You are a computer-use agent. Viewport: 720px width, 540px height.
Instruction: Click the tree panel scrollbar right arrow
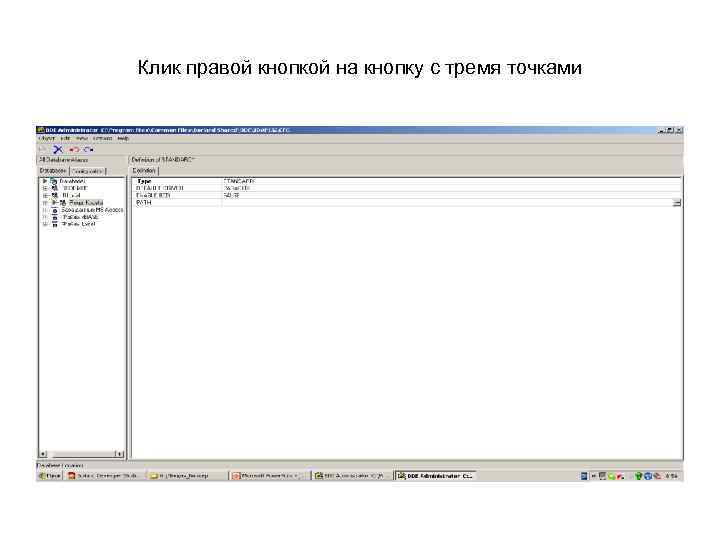point(119,454)
